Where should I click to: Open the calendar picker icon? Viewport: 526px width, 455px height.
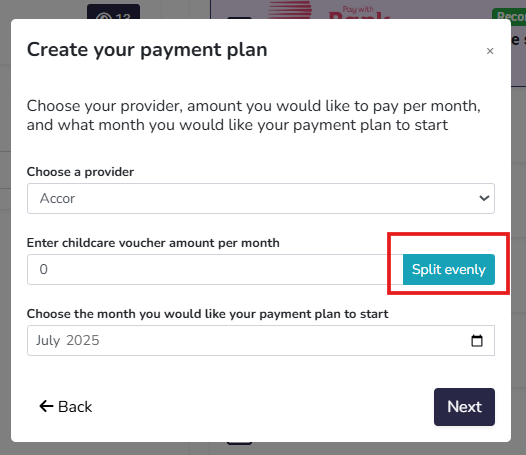(477, 341)
